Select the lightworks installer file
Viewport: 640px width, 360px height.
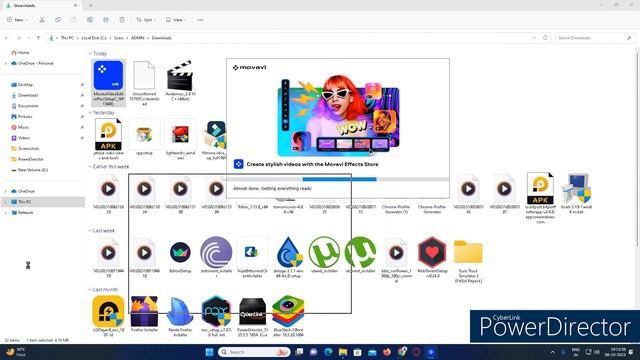(180, 139)
